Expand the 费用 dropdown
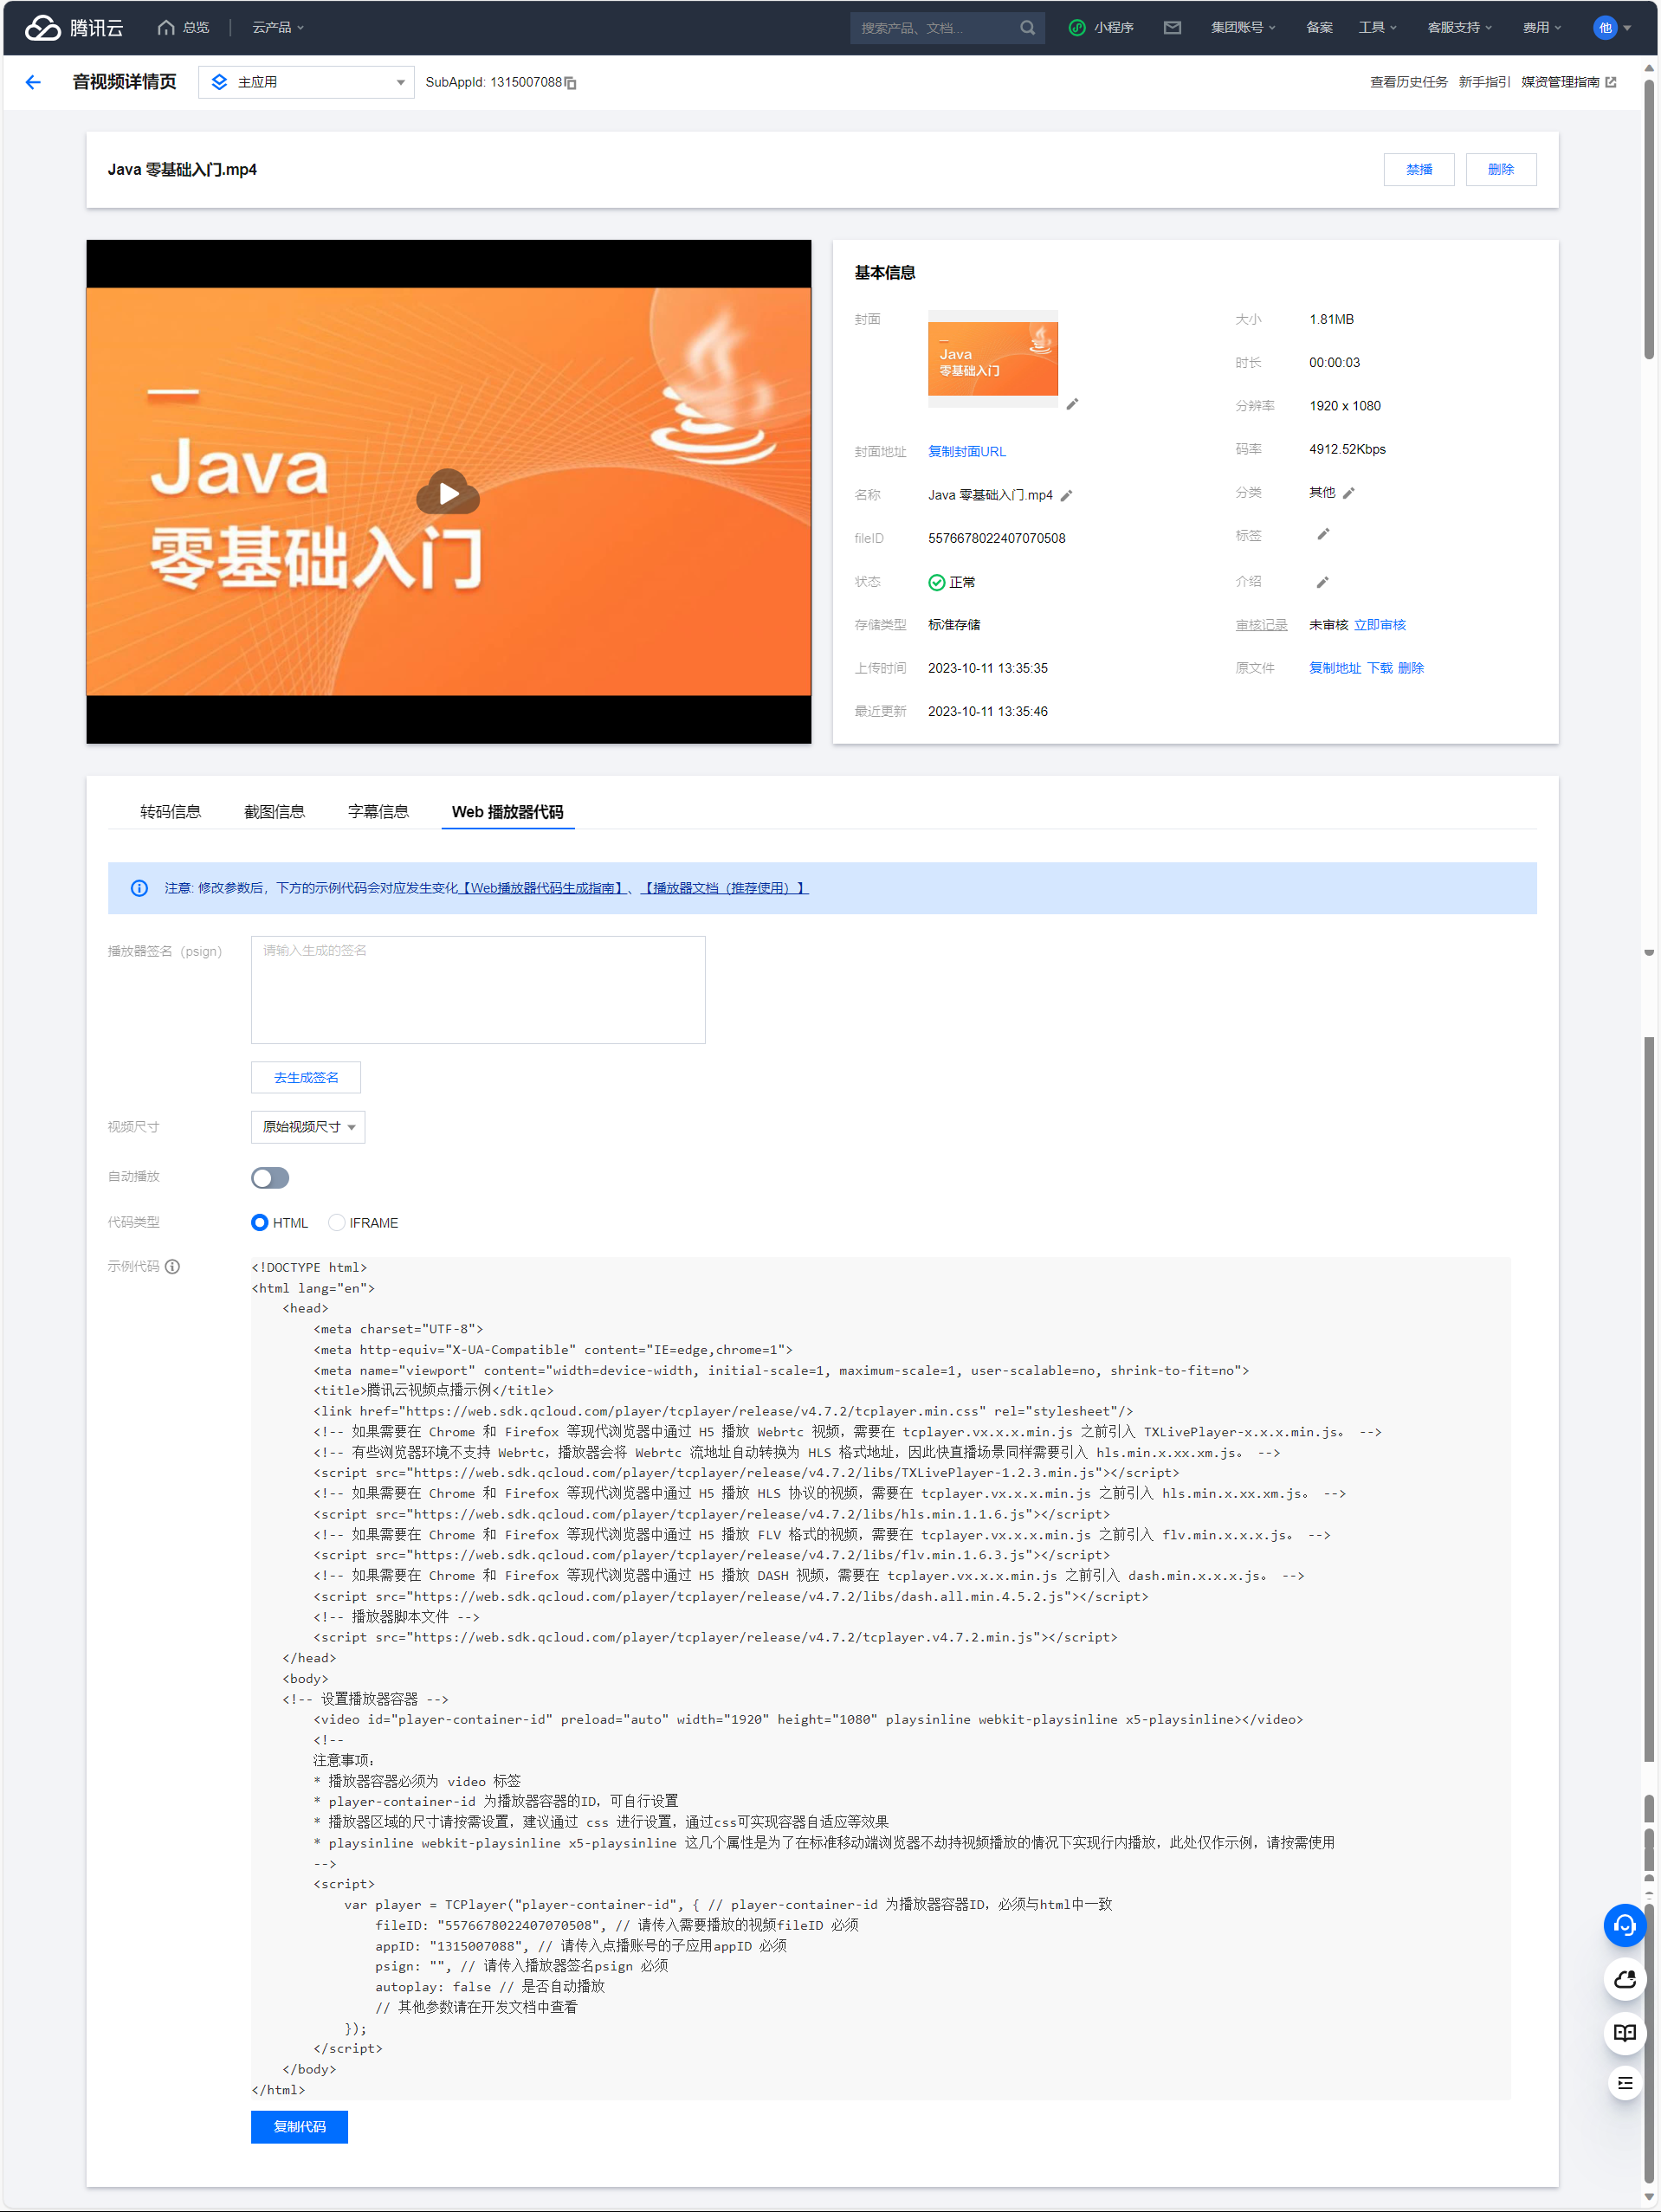Screen dimensions: 1661x2212 tap(1541, 27)
